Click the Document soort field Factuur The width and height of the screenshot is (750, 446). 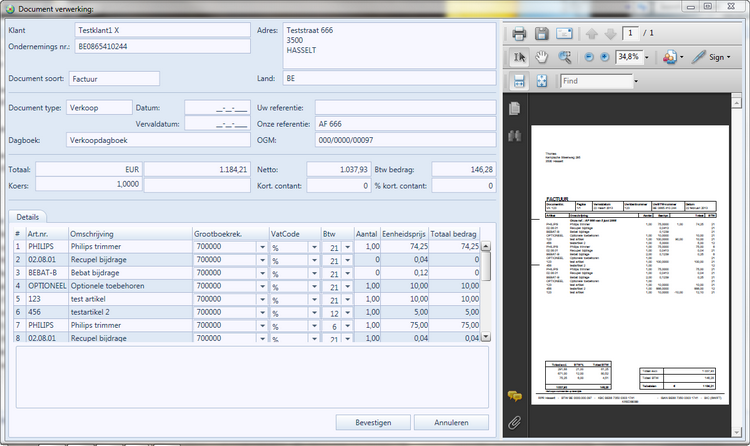(114, 79)
